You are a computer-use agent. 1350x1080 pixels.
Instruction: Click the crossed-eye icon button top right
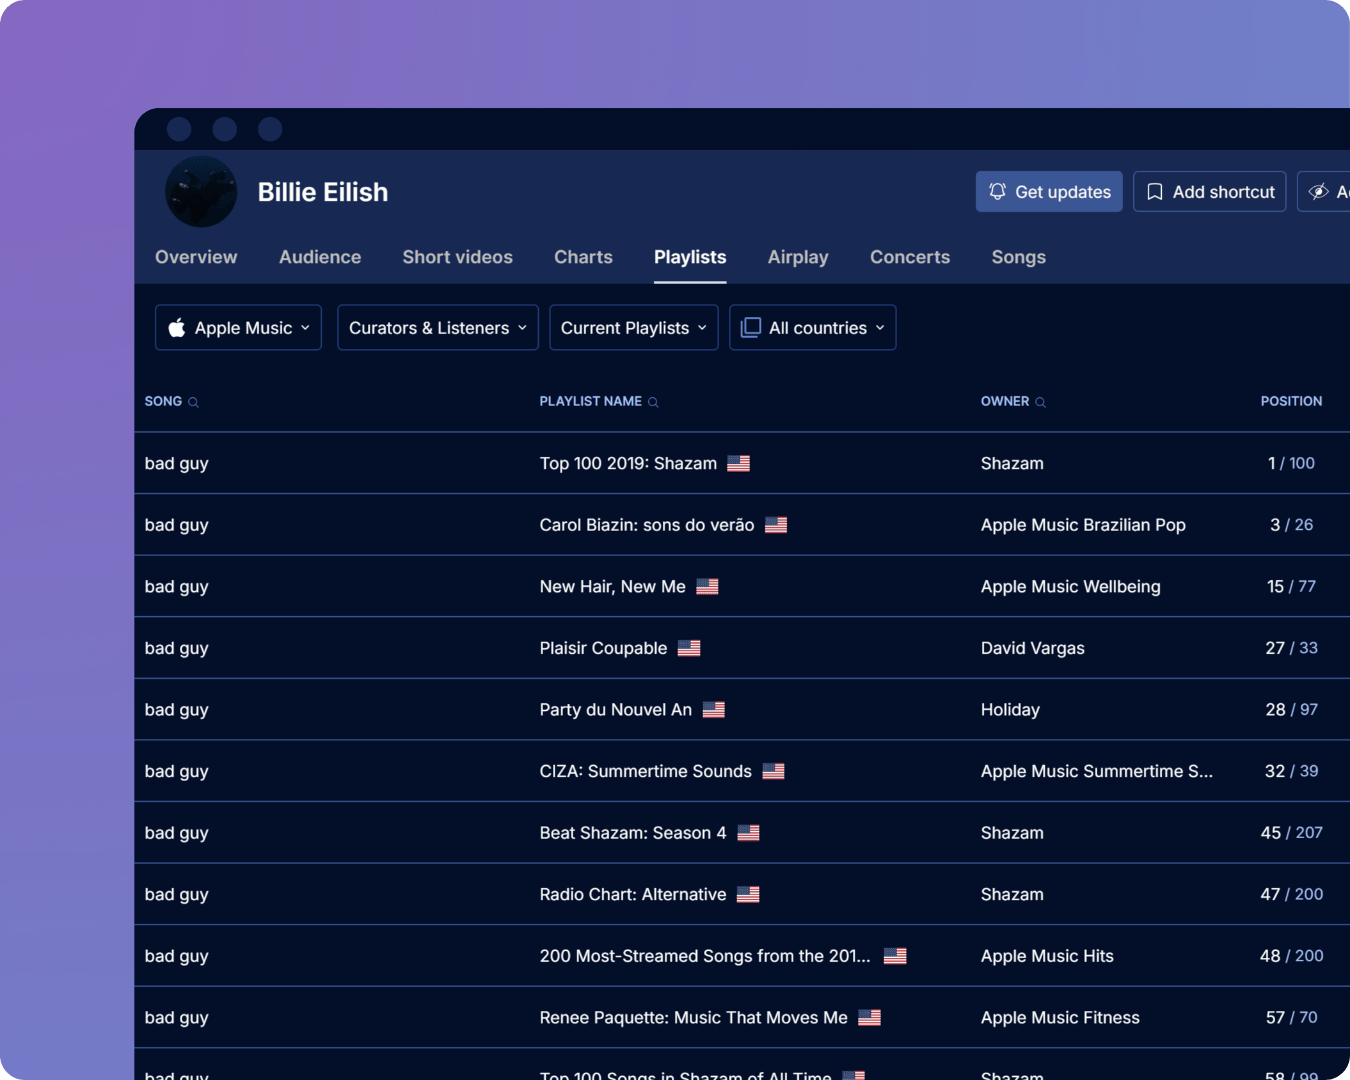1320,191
